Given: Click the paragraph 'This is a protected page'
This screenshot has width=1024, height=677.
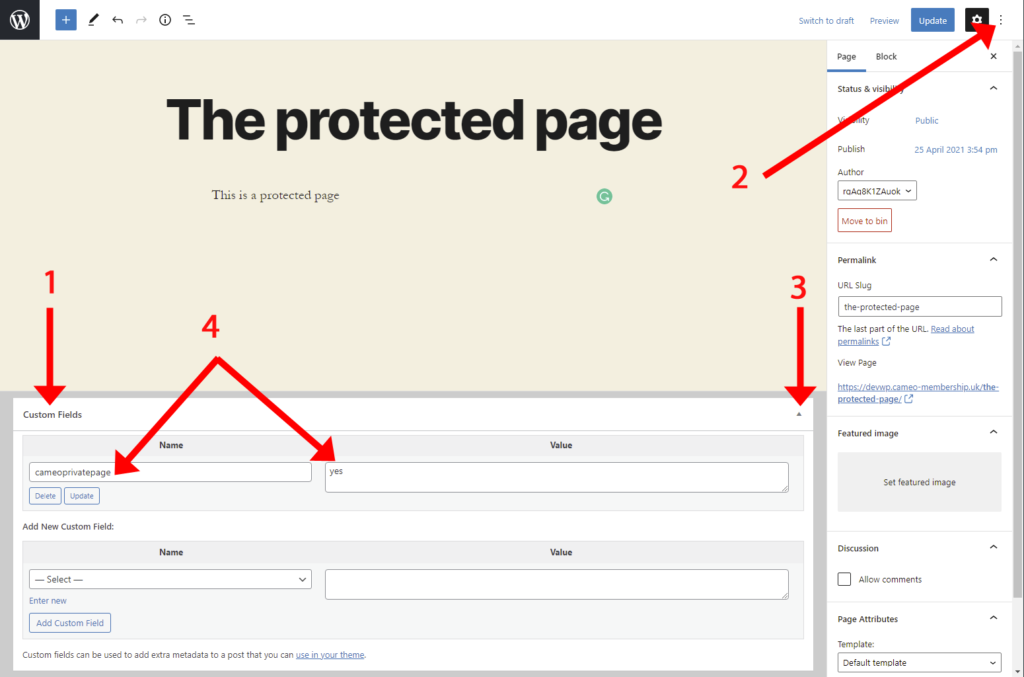Looking at the screenshot, I should coord(275,195).
